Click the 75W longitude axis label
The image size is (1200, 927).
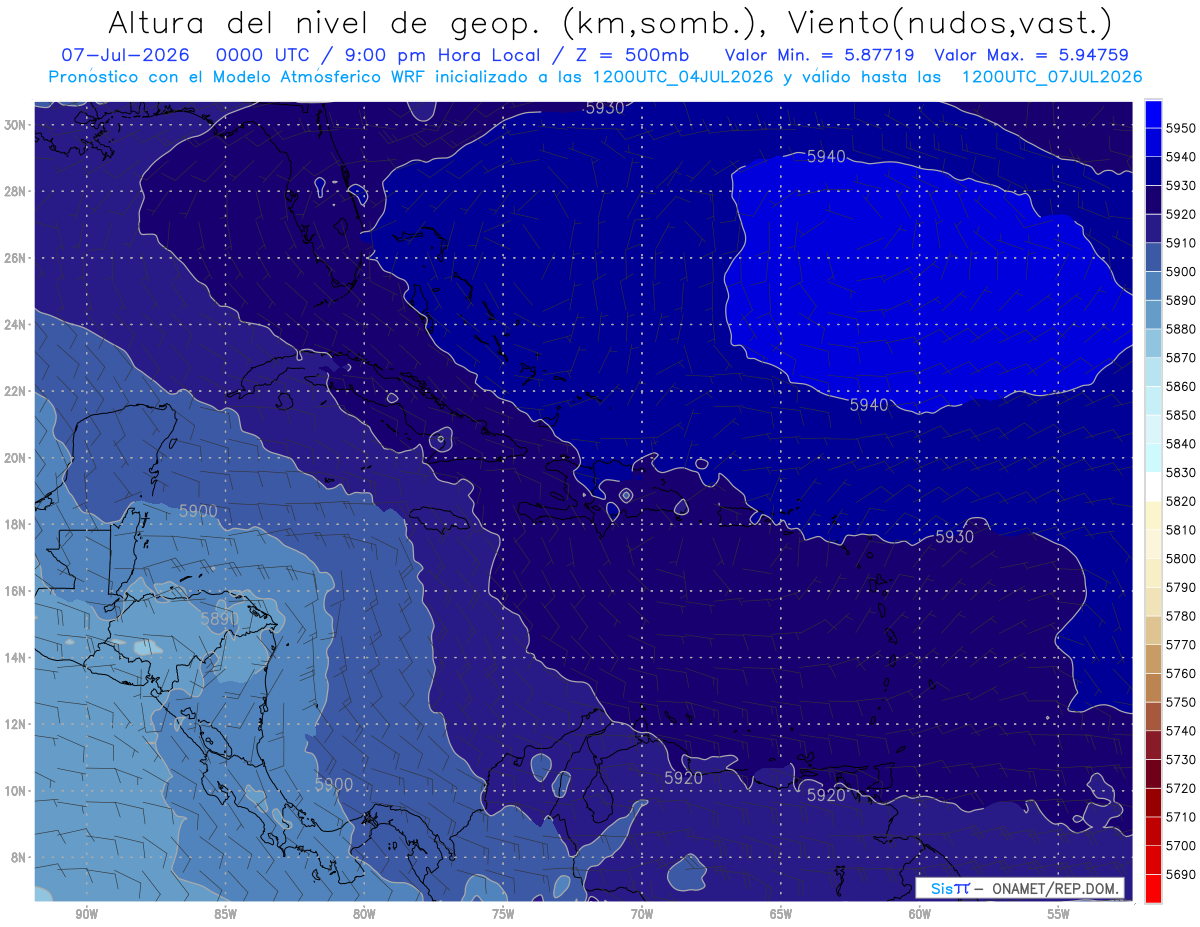[x=503, y=914]
